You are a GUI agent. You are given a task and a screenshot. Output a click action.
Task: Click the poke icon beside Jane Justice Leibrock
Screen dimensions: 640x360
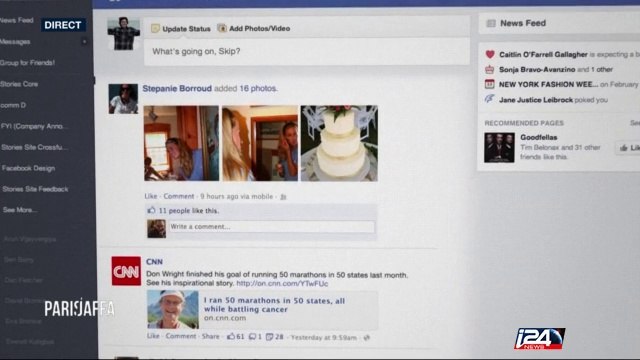pos(489,99)
